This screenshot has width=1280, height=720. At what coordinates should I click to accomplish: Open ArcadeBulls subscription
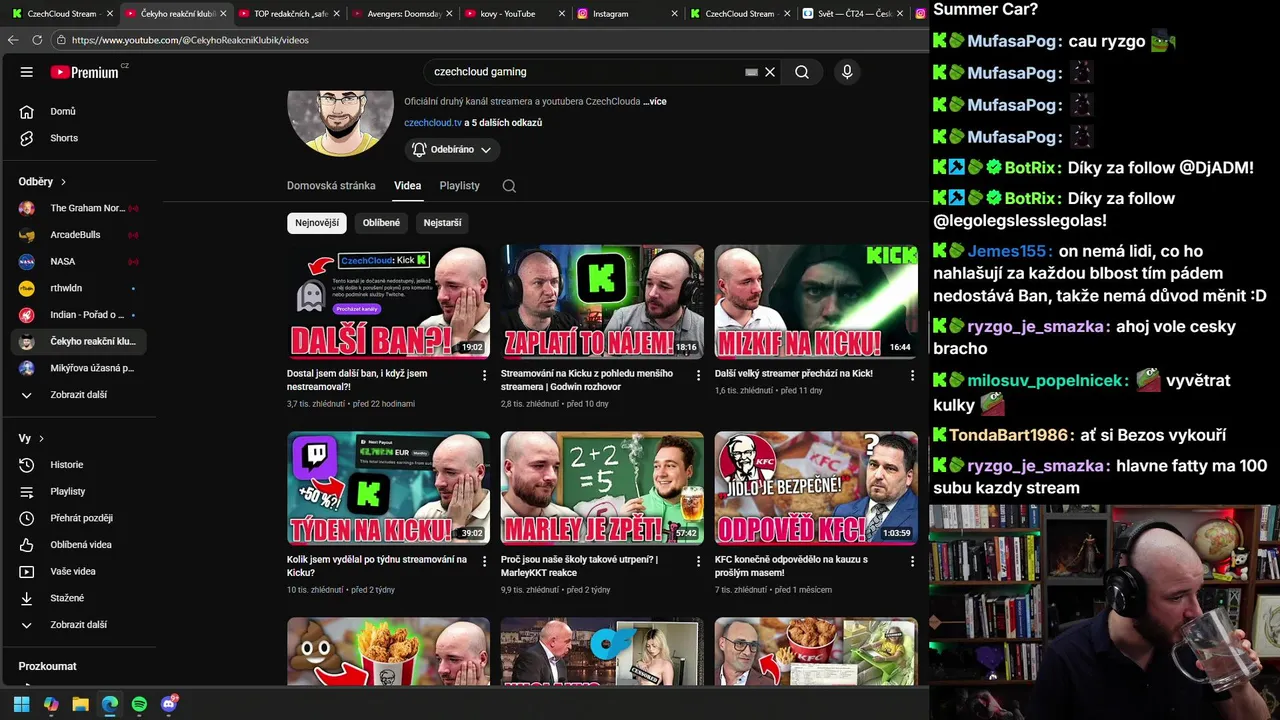click(79, 235)
